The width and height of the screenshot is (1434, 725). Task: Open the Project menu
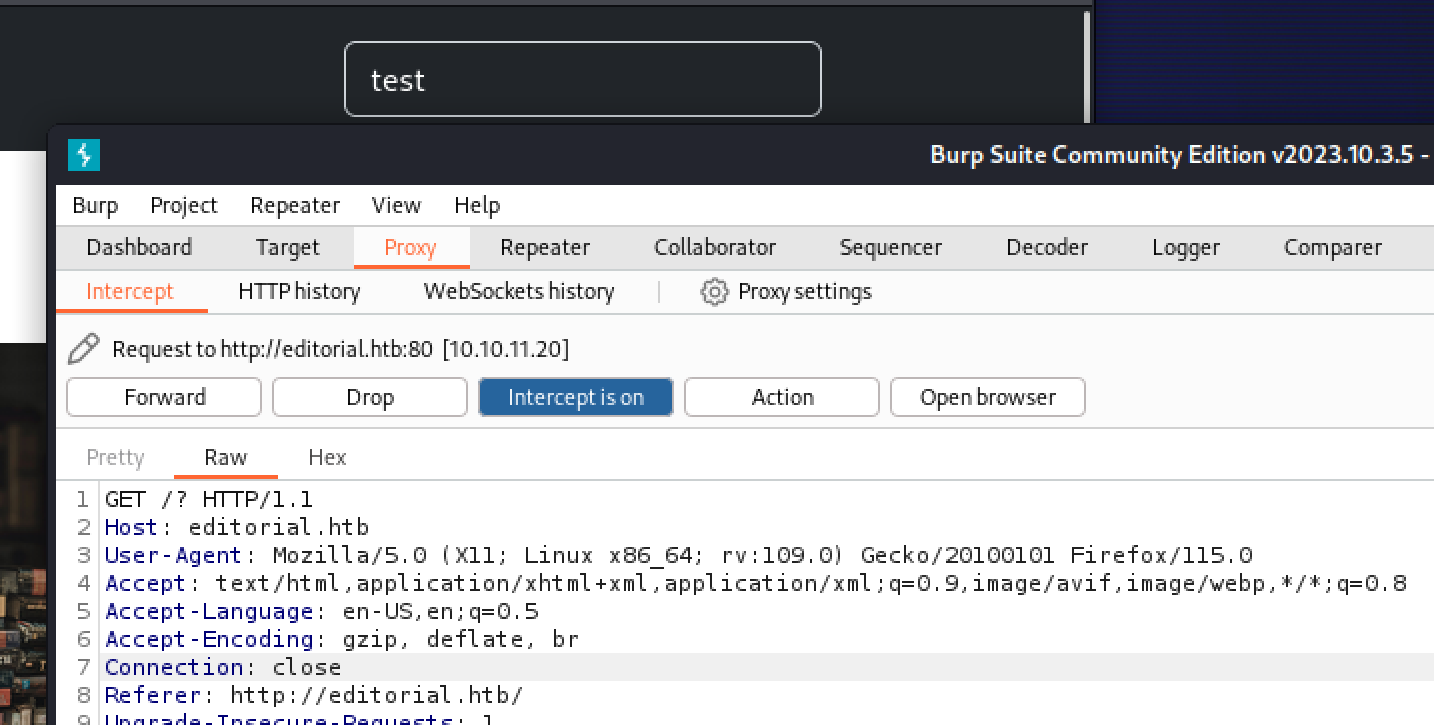[183, 205]
